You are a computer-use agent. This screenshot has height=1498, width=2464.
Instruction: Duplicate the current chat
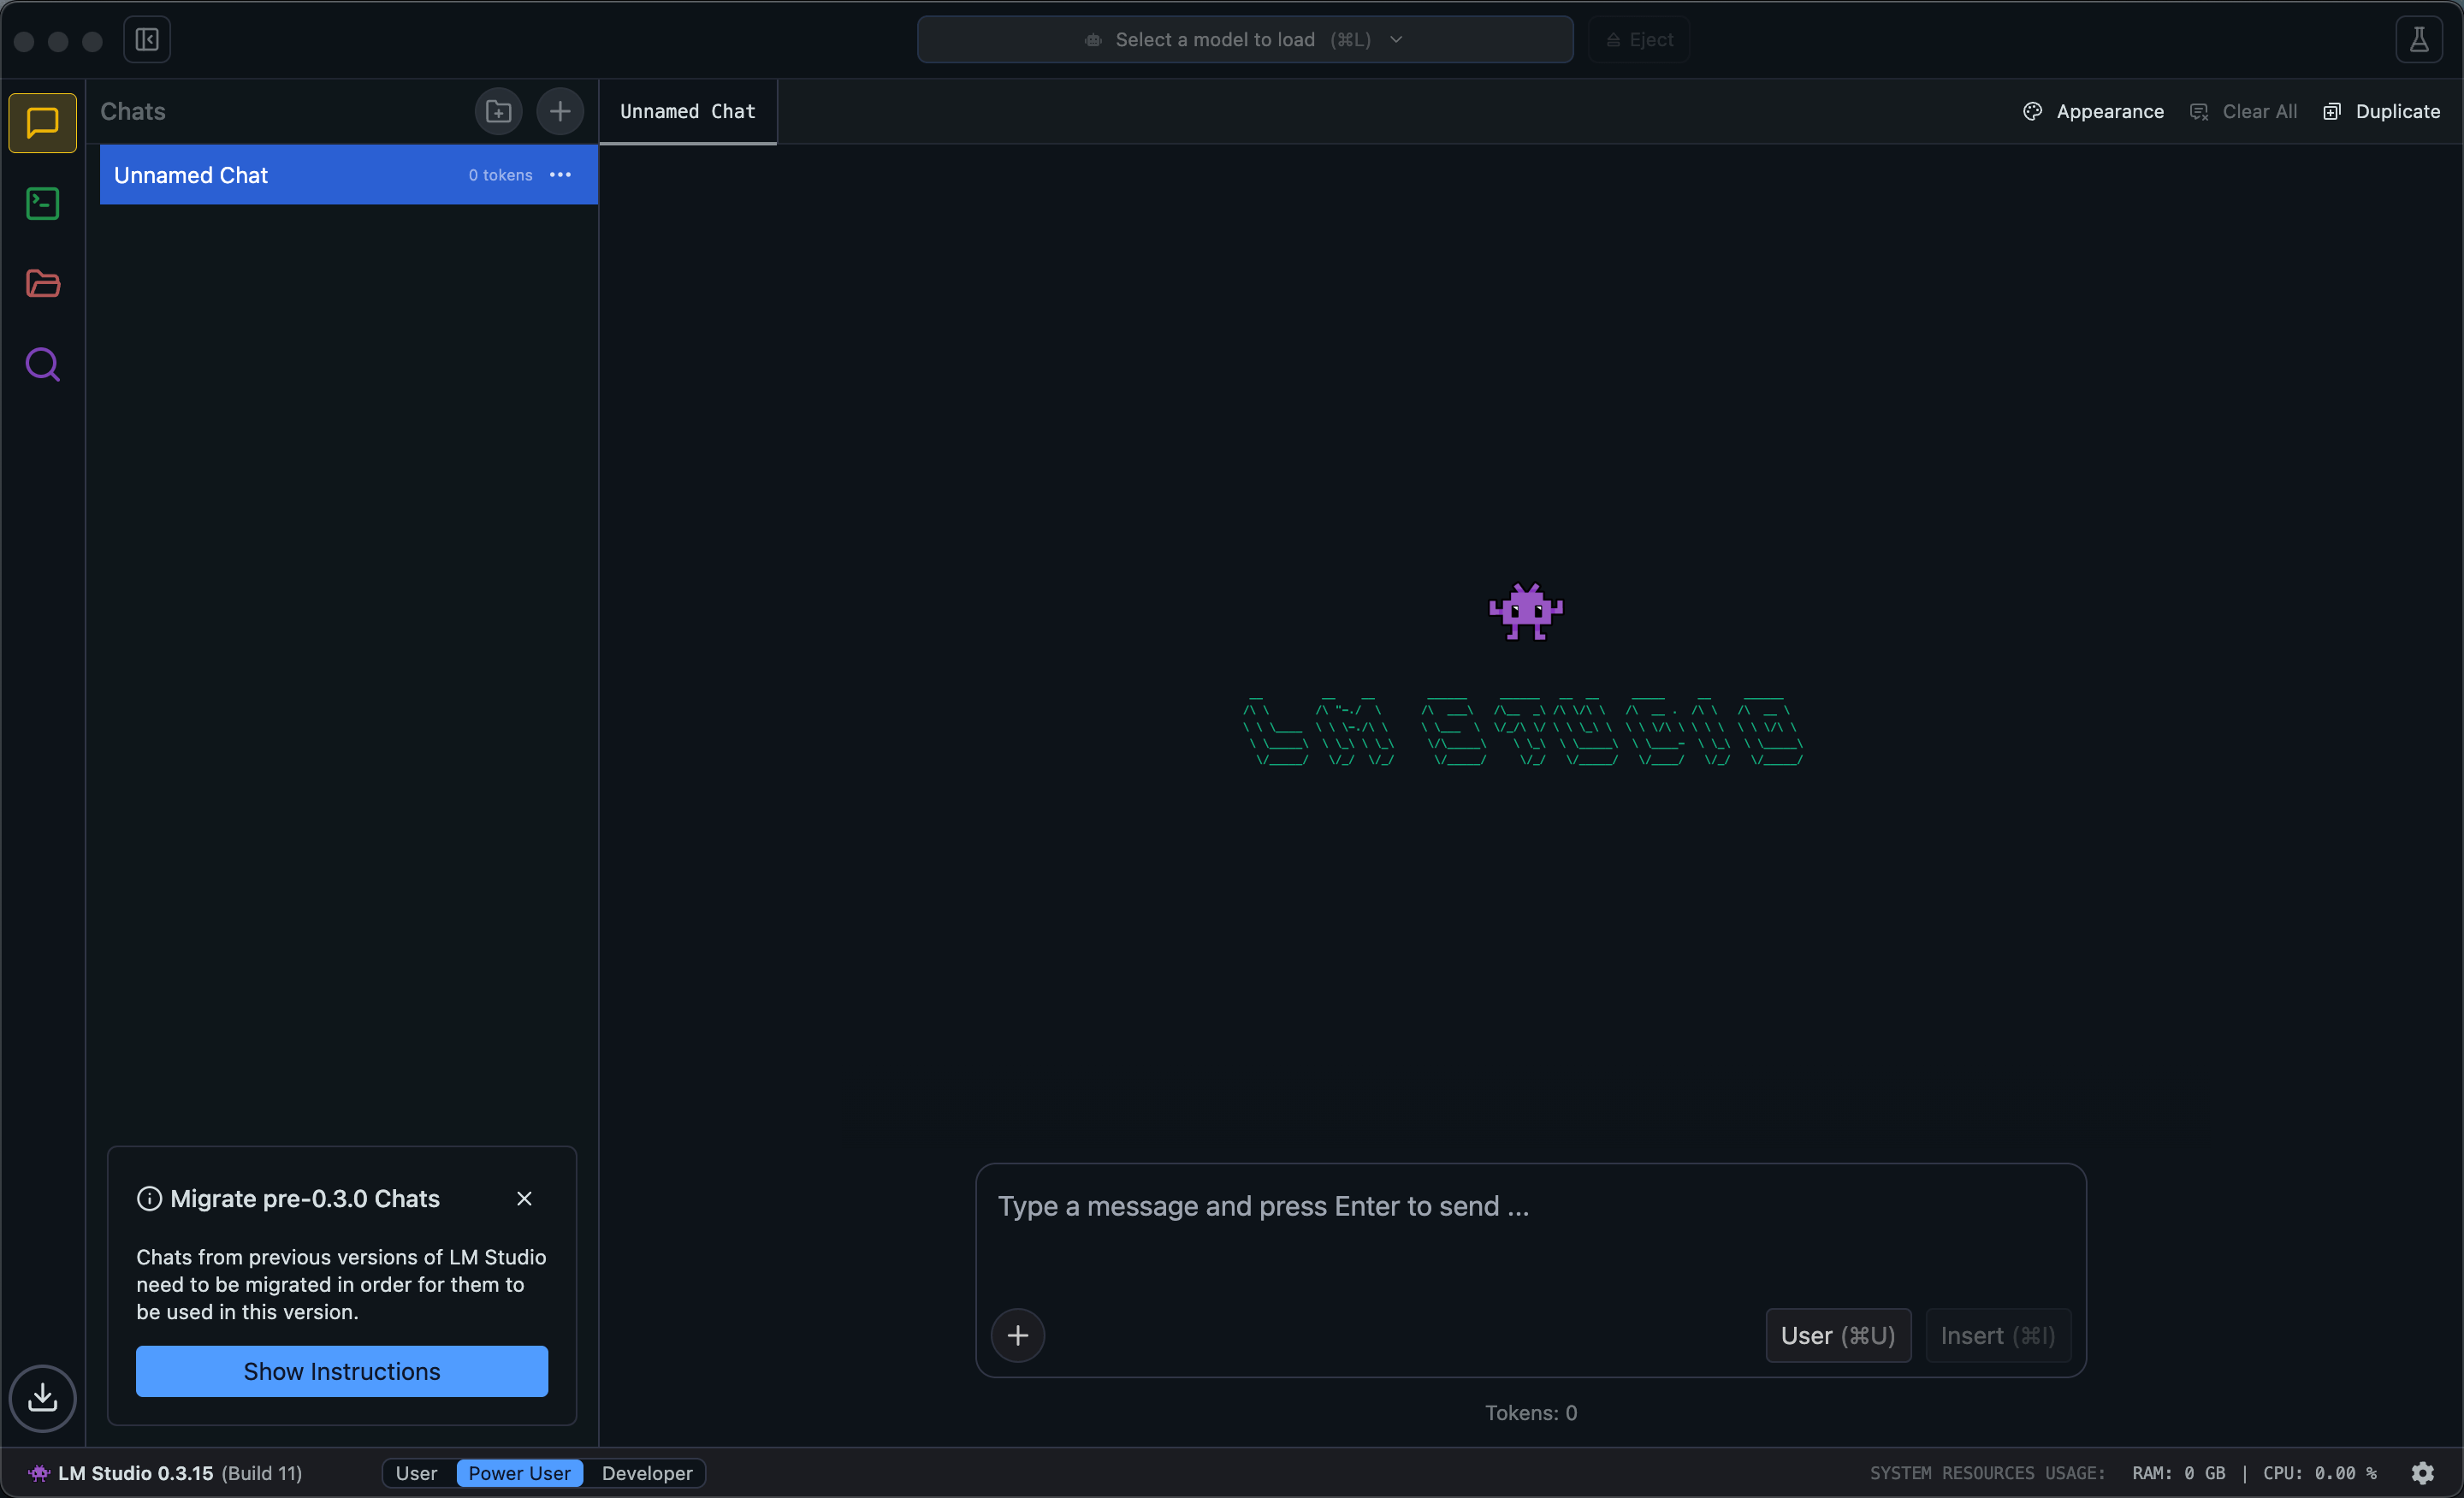(2382, 111)
